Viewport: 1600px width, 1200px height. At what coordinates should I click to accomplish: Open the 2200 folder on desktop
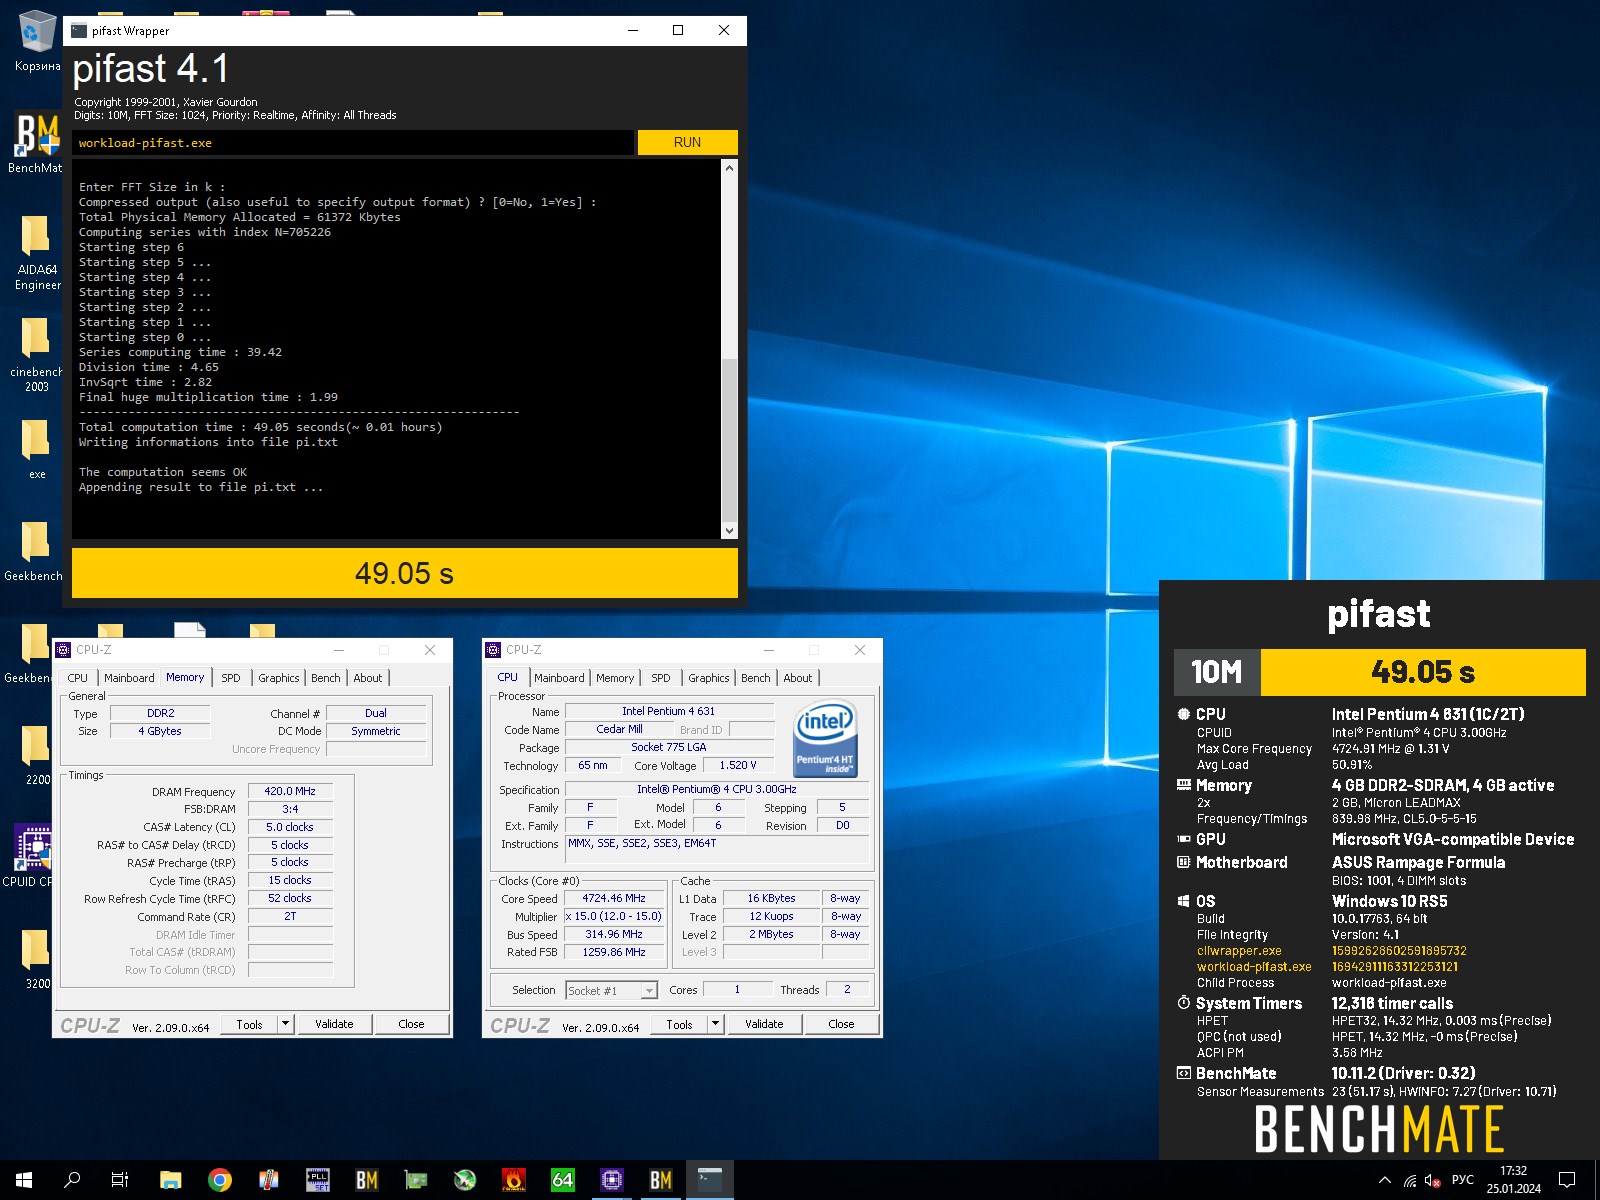[36, 756]
